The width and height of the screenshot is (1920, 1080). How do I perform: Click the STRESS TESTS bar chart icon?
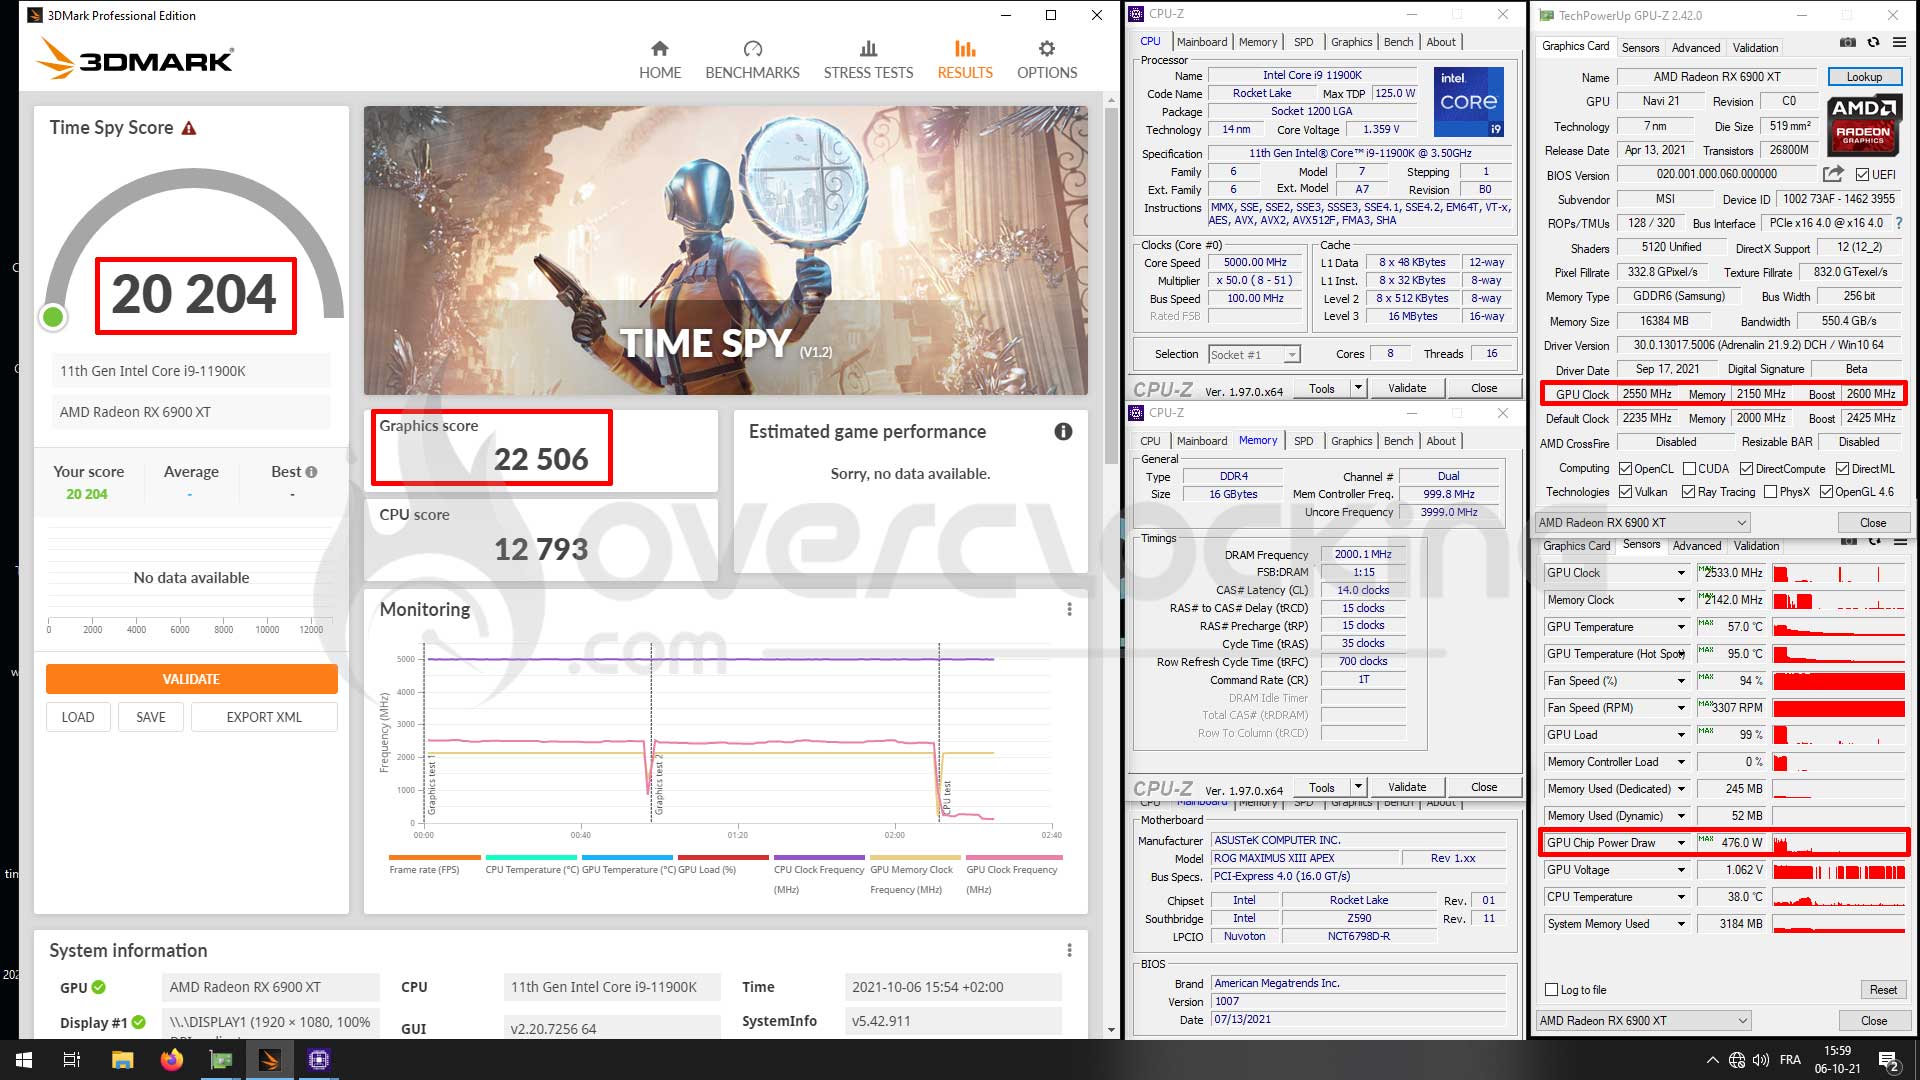point(868,48)
